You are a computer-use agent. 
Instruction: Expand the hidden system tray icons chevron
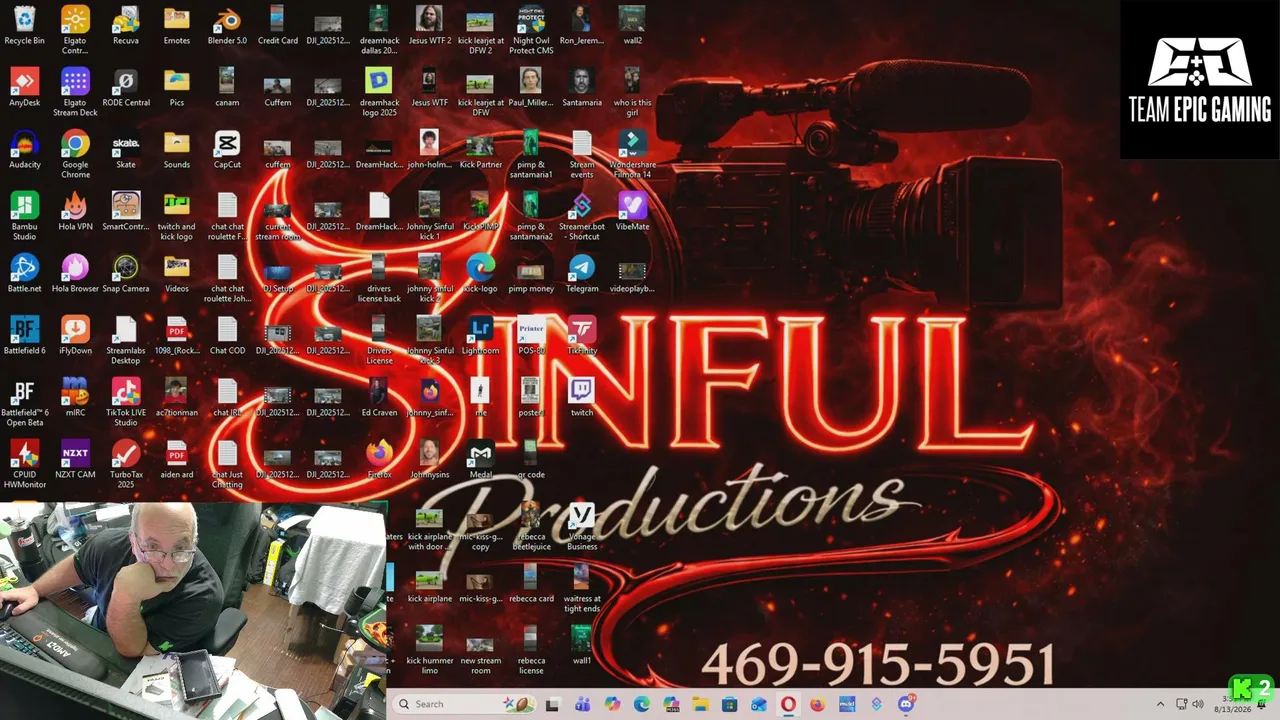(x=1160, y=704)
